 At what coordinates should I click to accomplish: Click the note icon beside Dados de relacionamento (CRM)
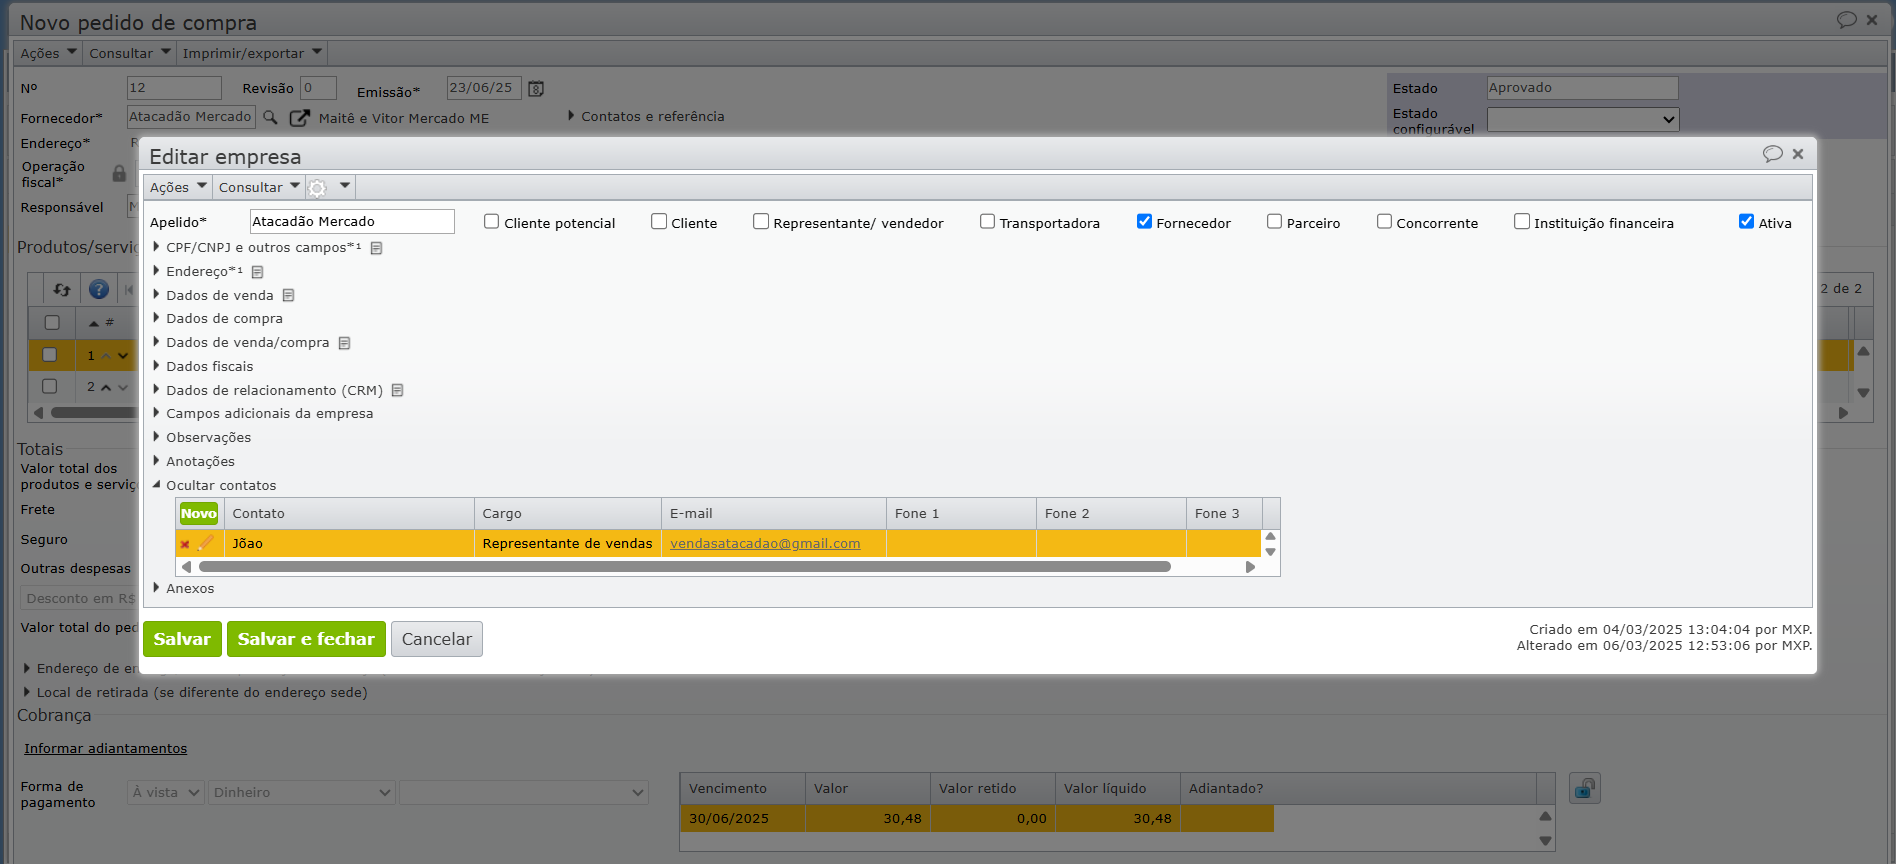coord(398,391)
